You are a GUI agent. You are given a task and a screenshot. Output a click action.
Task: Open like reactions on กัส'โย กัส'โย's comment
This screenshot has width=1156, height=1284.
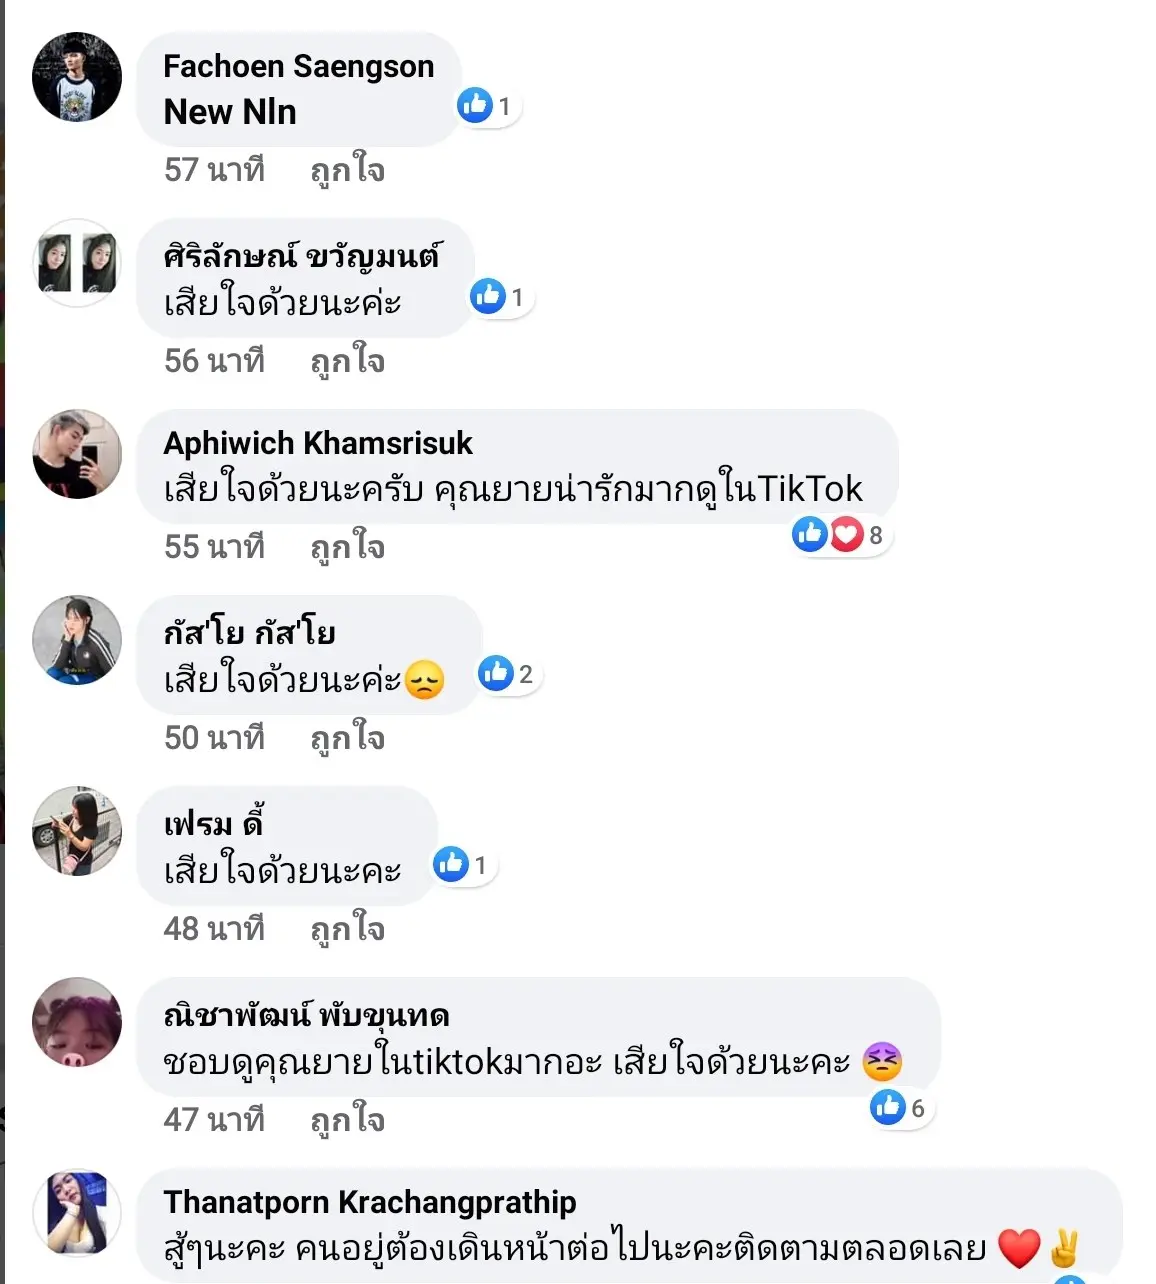coord(508,674)
